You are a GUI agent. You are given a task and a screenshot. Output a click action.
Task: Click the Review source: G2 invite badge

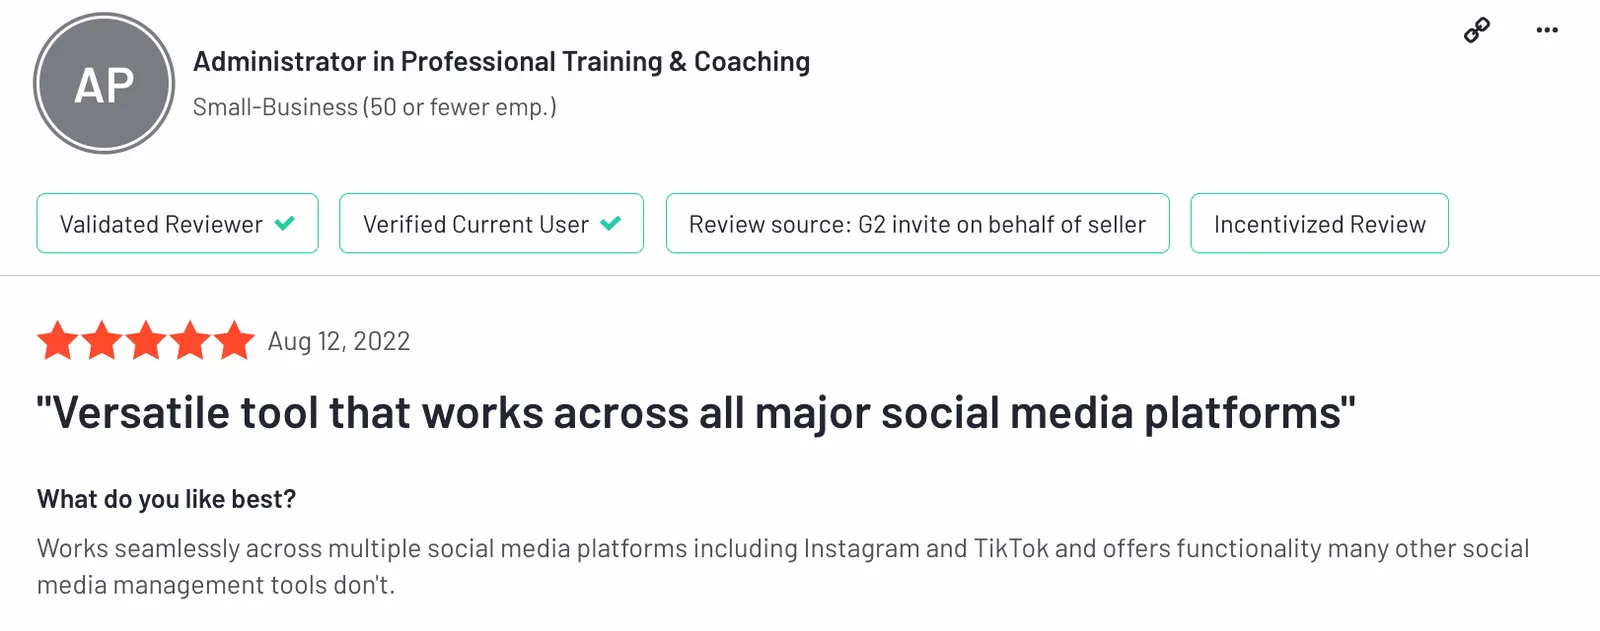[x=917, y=224]
